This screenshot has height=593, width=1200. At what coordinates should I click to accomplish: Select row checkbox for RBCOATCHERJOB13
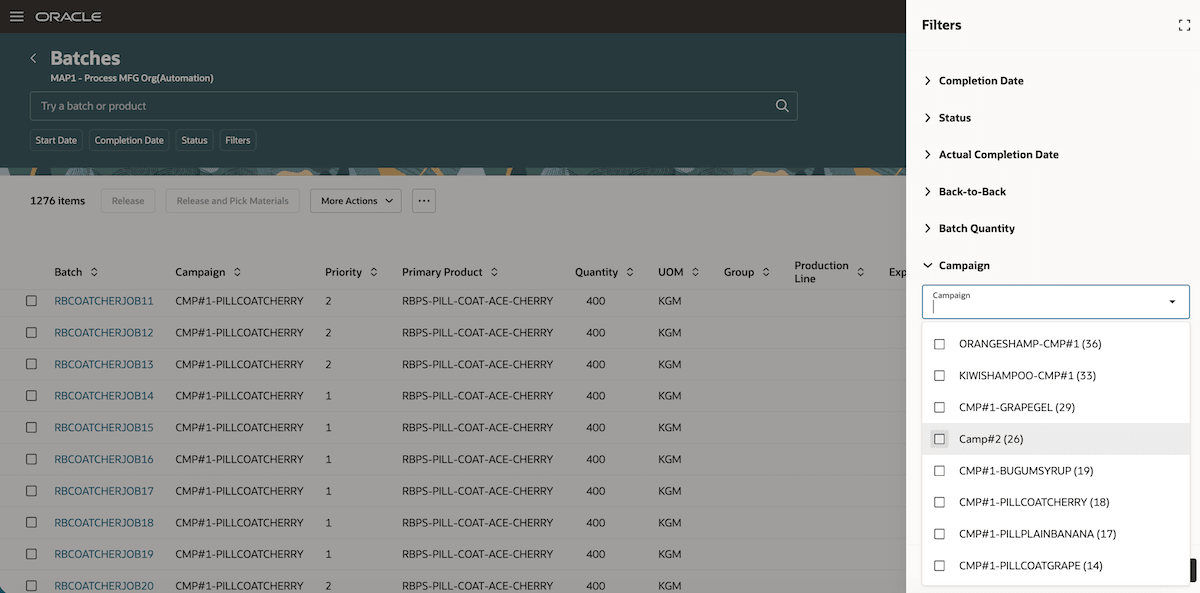click(31, 364)
